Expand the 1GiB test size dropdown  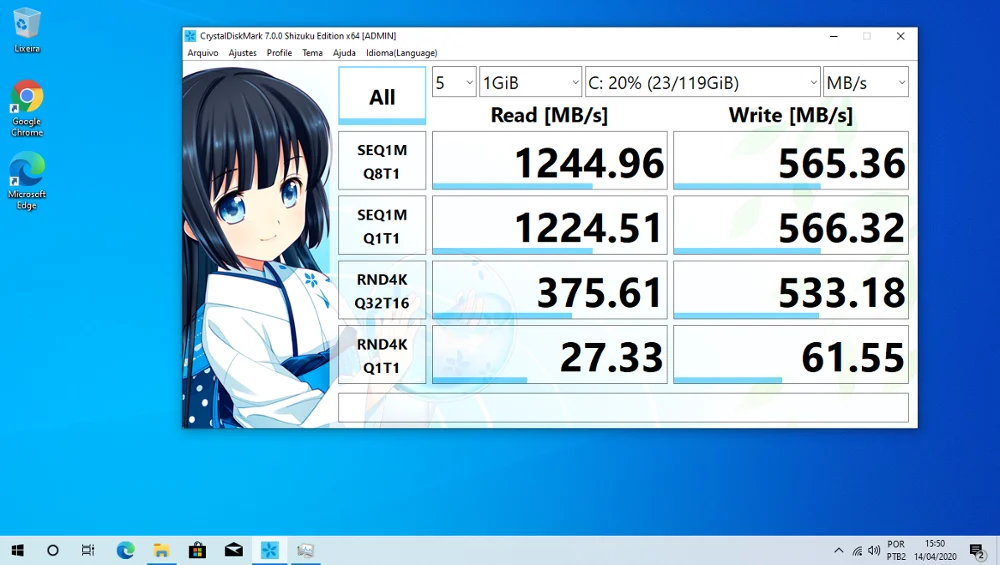(531, 82)
